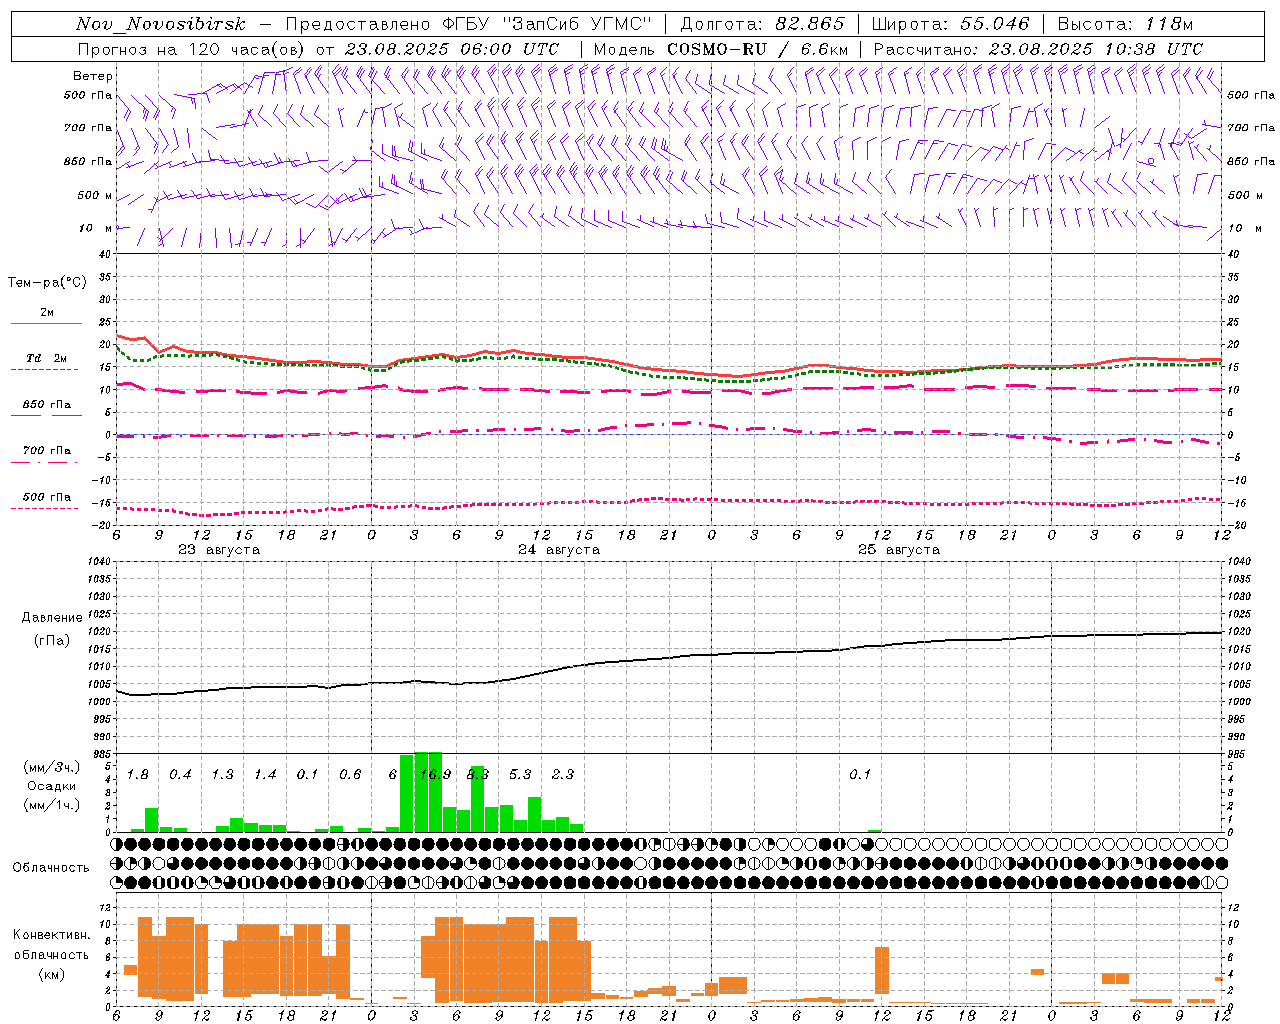Click the 16.9 precipitation total
Viewport: 1280px width, 1024px height.
click(x=435, y=775)
